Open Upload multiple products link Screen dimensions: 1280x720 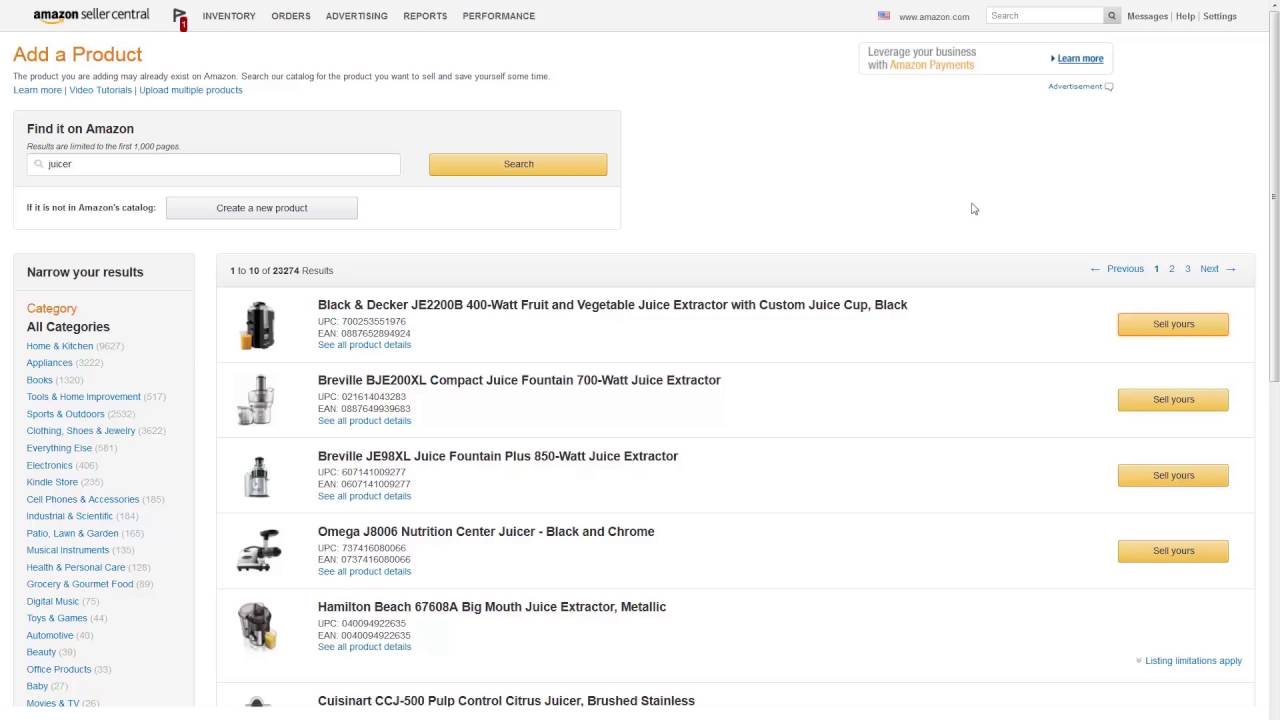pyautogui.click(x=191, y=90)
